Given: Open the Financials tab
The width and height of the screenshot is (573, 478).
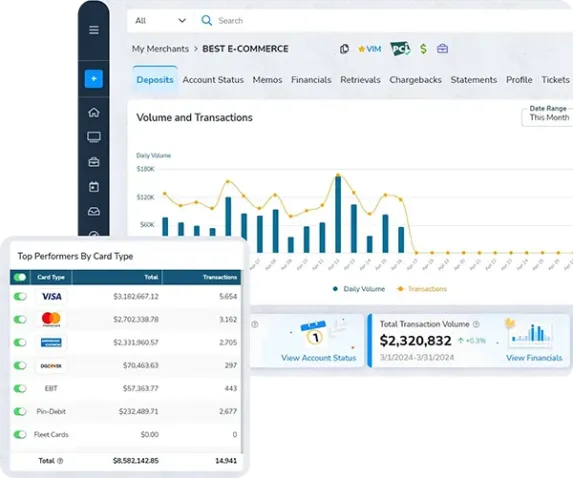Looking at the screenshot, I should [311, 80].
